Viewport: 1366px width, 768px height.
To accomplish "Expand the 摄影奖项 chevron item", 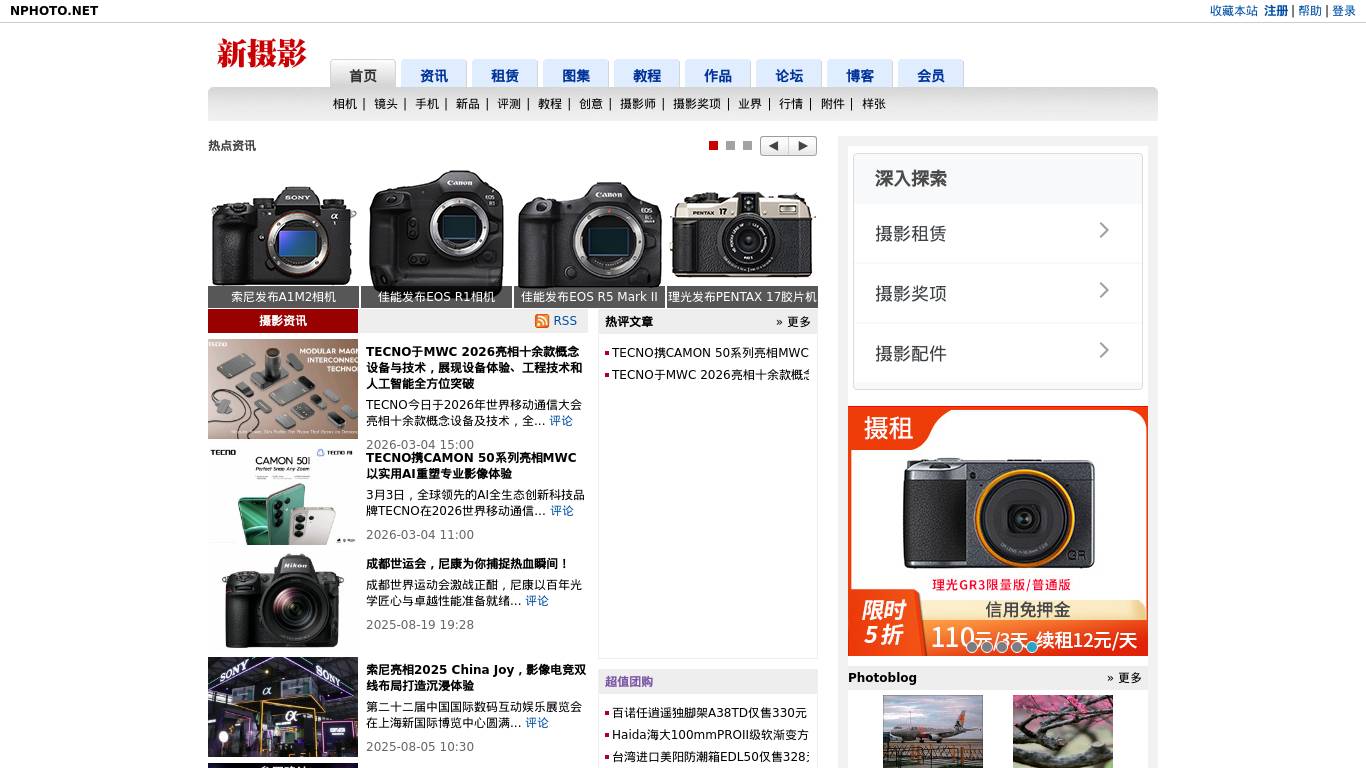I will (1104, 291).
